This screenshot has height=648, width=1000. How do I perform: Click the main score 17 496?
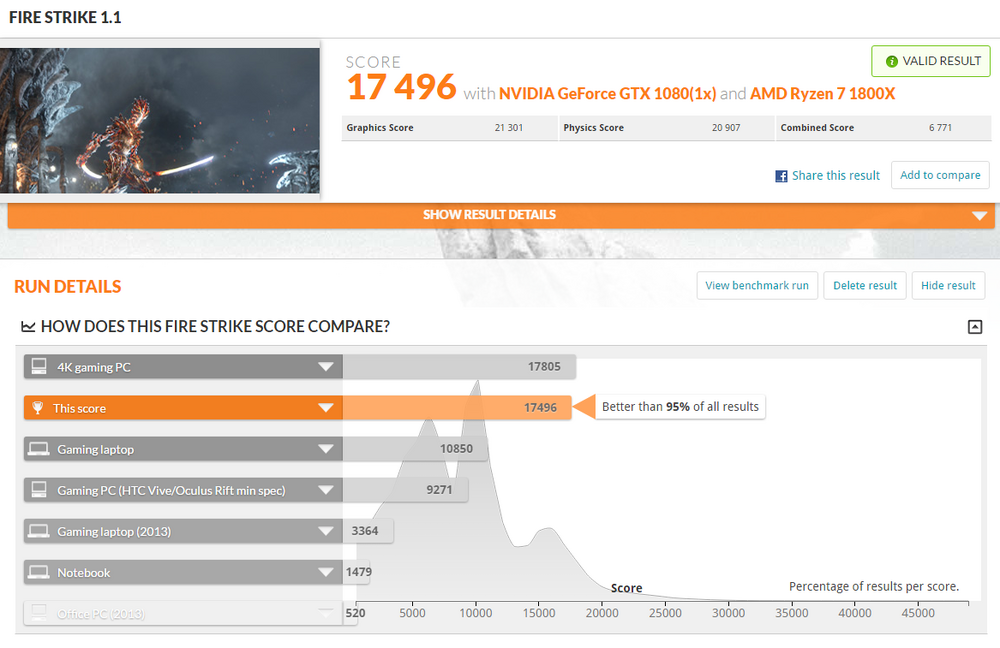pos(401,87)
